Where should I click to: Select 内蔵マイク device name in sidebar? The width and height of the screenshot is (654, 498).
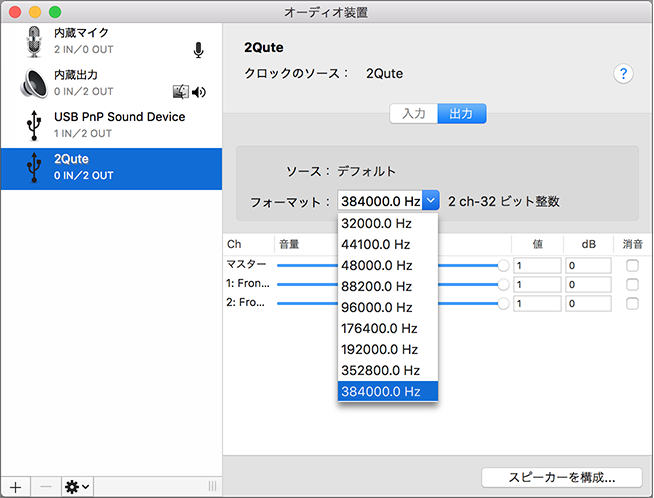(81, 33)
